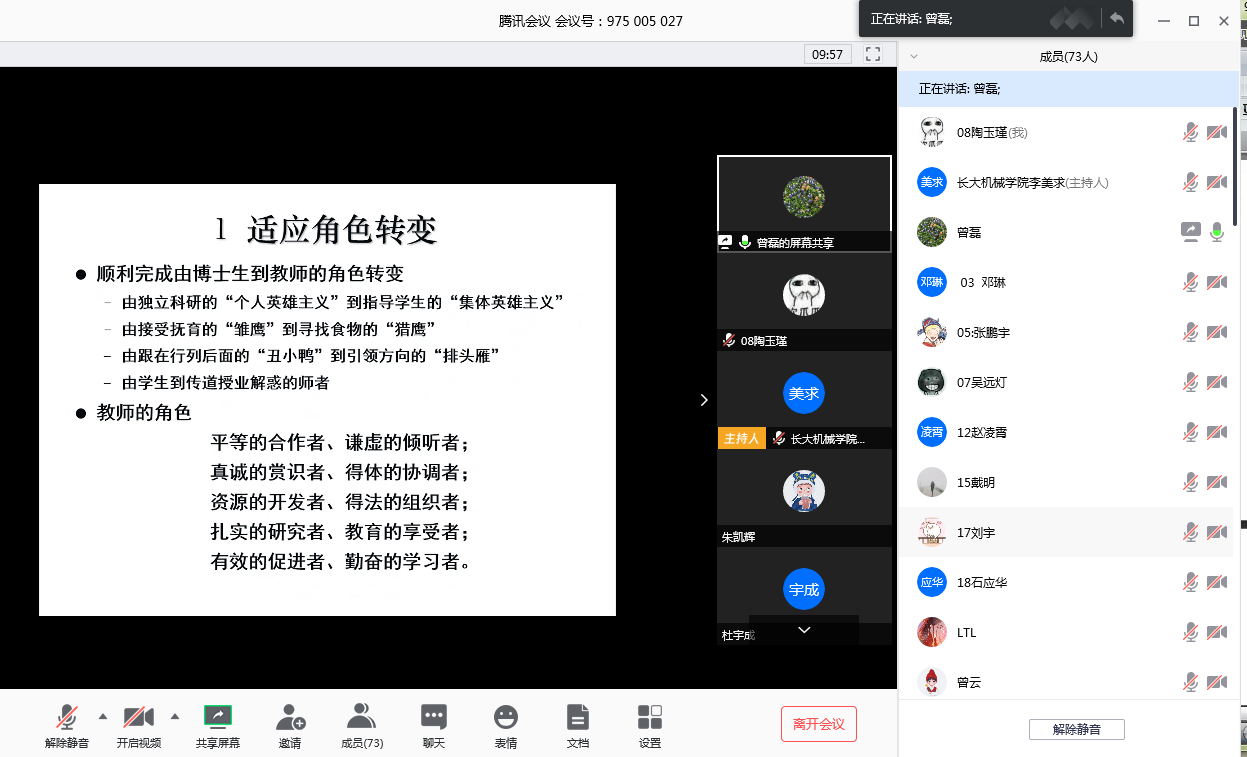Toggle the Start Video (开启视频) camera
The width and height of the screenshot is (1247, 757).
click(x=138, y=717)
